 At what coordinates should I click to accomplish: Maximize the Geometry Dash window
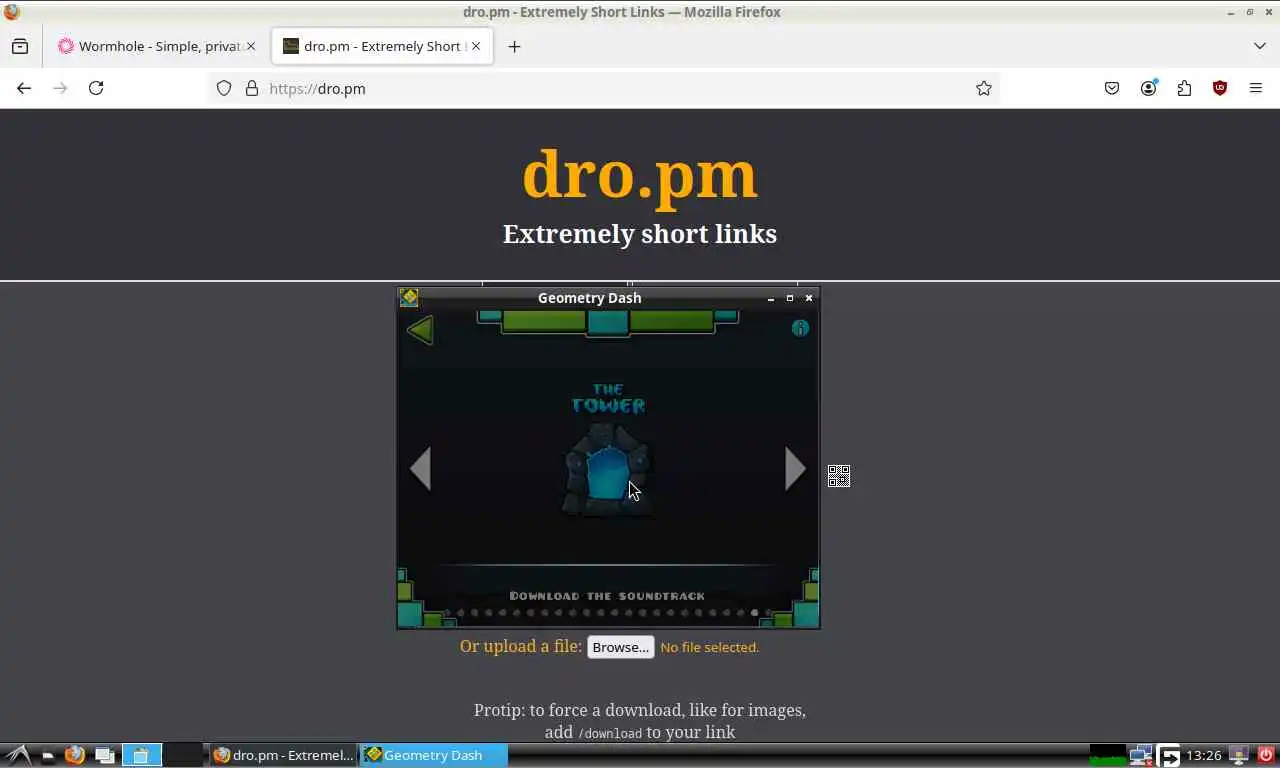(790, 298)
